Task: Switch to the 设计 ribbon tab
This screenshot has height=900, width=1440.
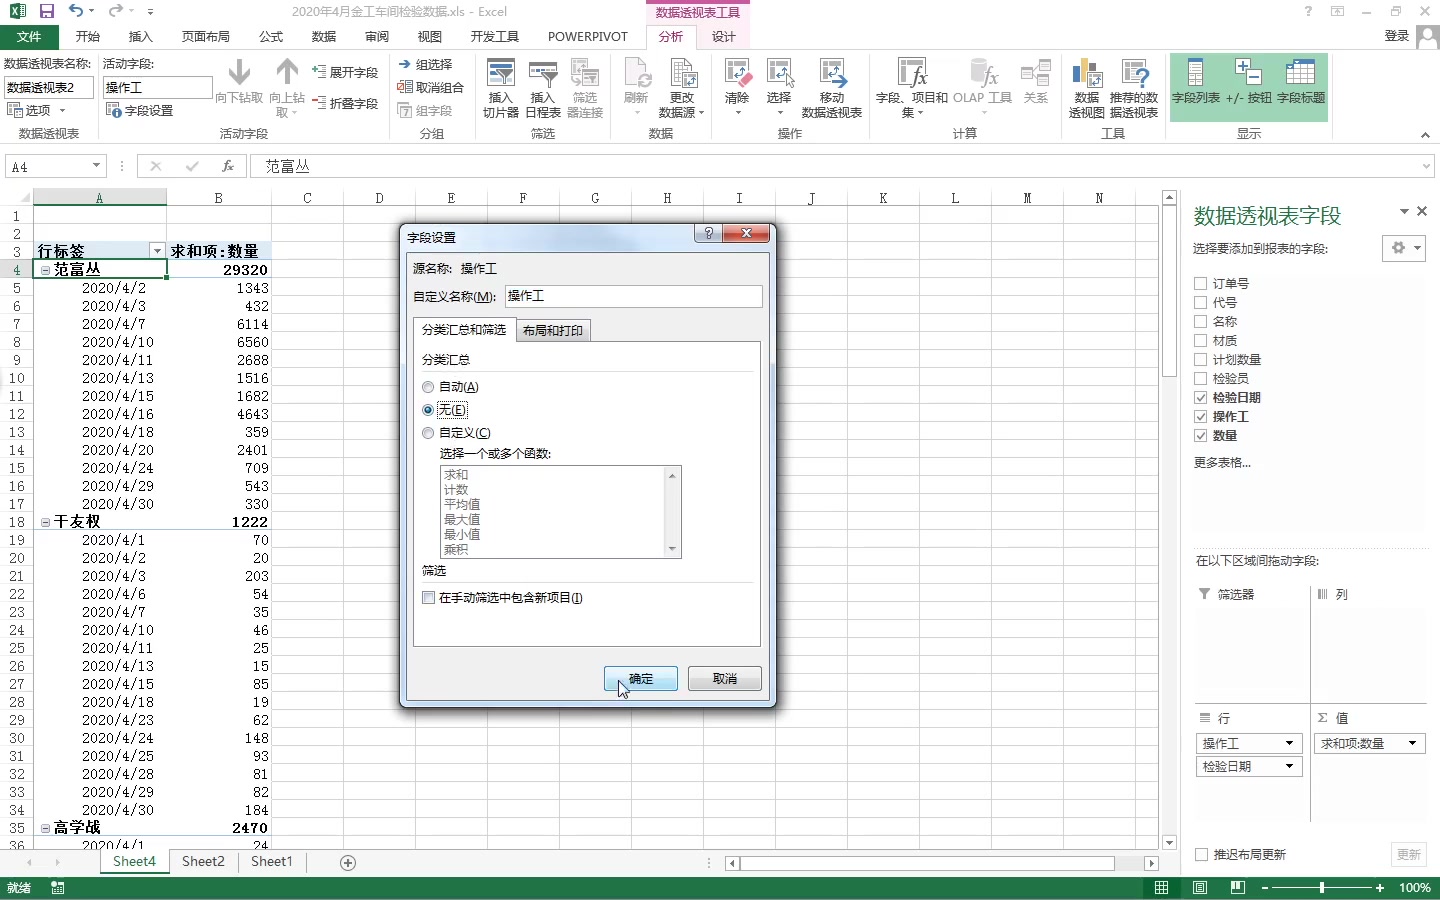Action: click(x=724, y=36)
